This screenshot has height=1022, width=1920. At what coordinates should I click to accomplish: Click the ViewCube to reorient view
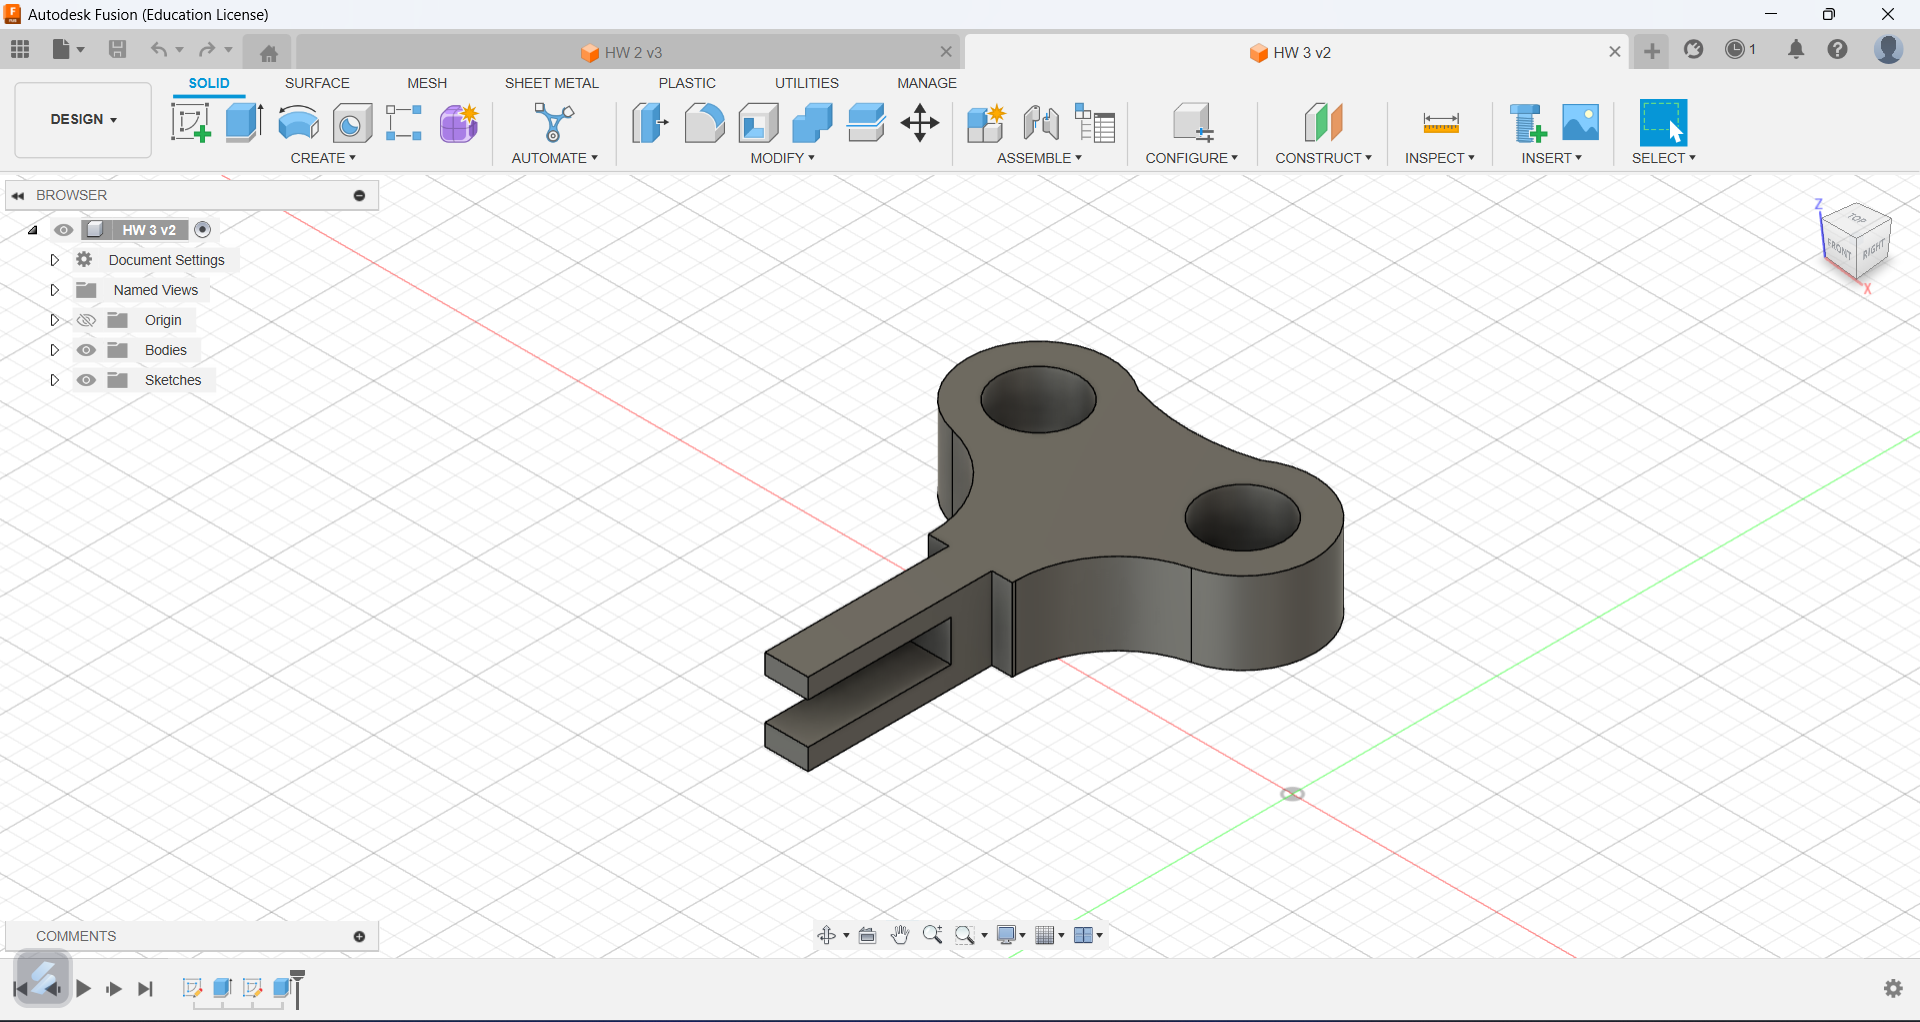tap(1856, 243)
